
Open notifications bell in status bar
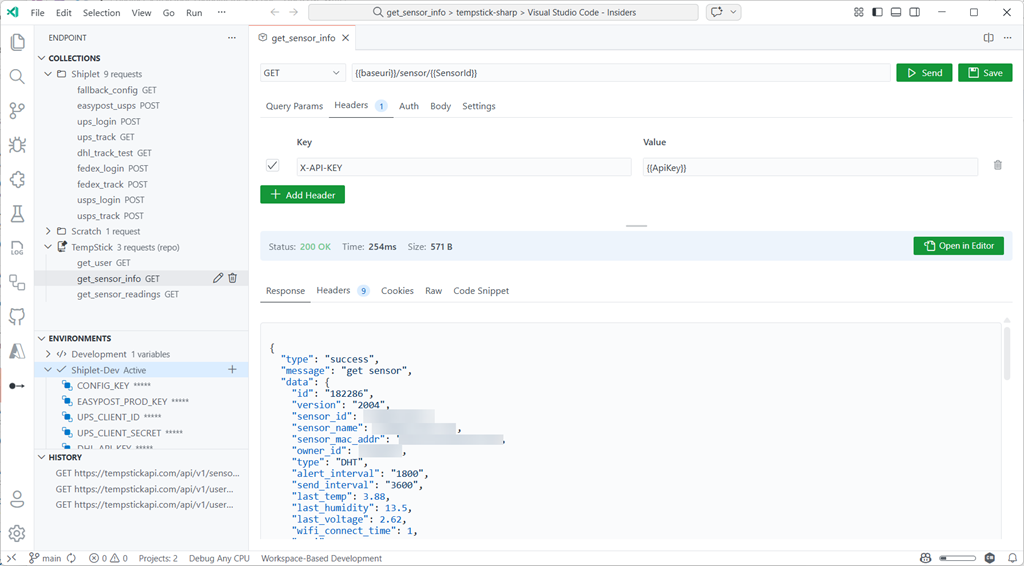pyautogui.click(x=1011, y=558)
